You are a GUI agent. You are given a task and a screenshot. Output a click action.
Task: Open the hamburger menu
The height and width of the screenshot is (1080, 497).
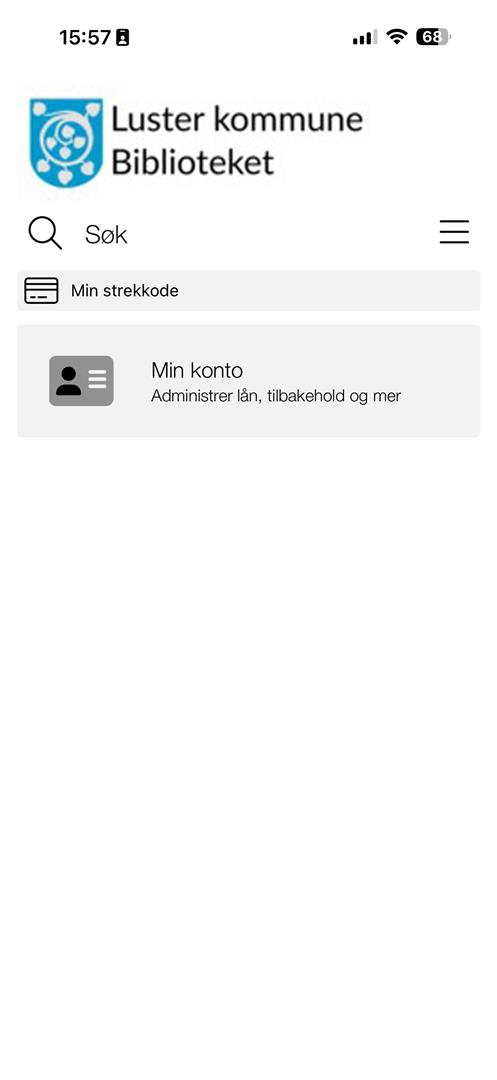pyautogui.click(x=454, y=232)
